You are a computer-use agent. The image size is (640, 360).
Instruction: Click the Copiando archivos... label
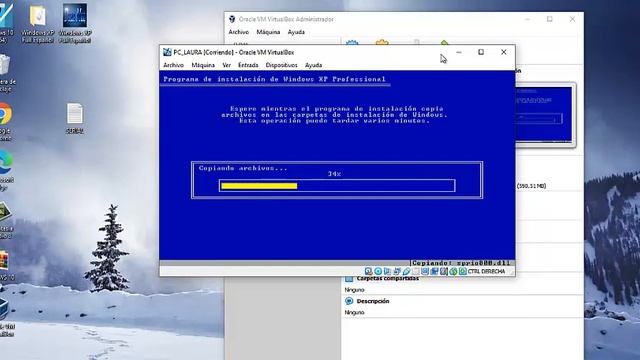click(x=243, y=168)
